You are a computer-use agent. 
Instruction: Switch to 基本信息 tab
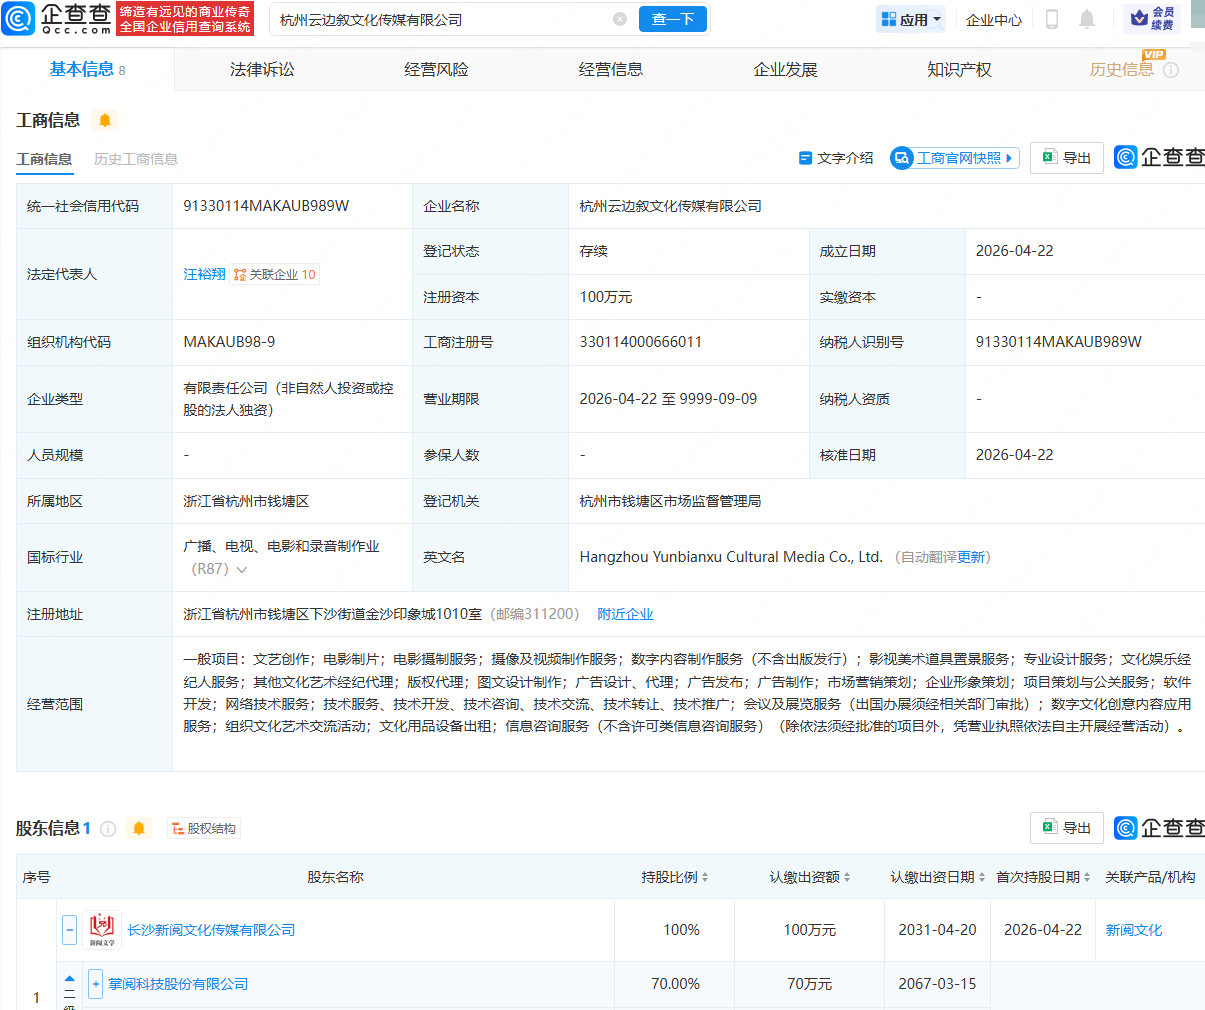pyautogui.click(x=88, y=69)
